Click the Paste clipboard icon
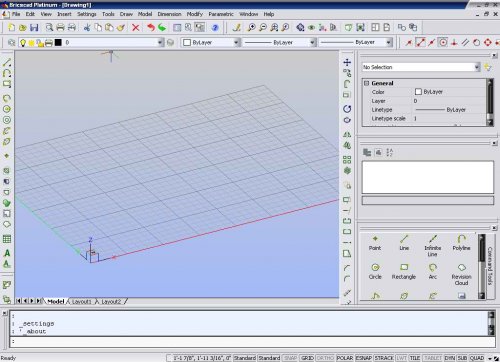The image size is (500, 362). (x=109, y=27)
